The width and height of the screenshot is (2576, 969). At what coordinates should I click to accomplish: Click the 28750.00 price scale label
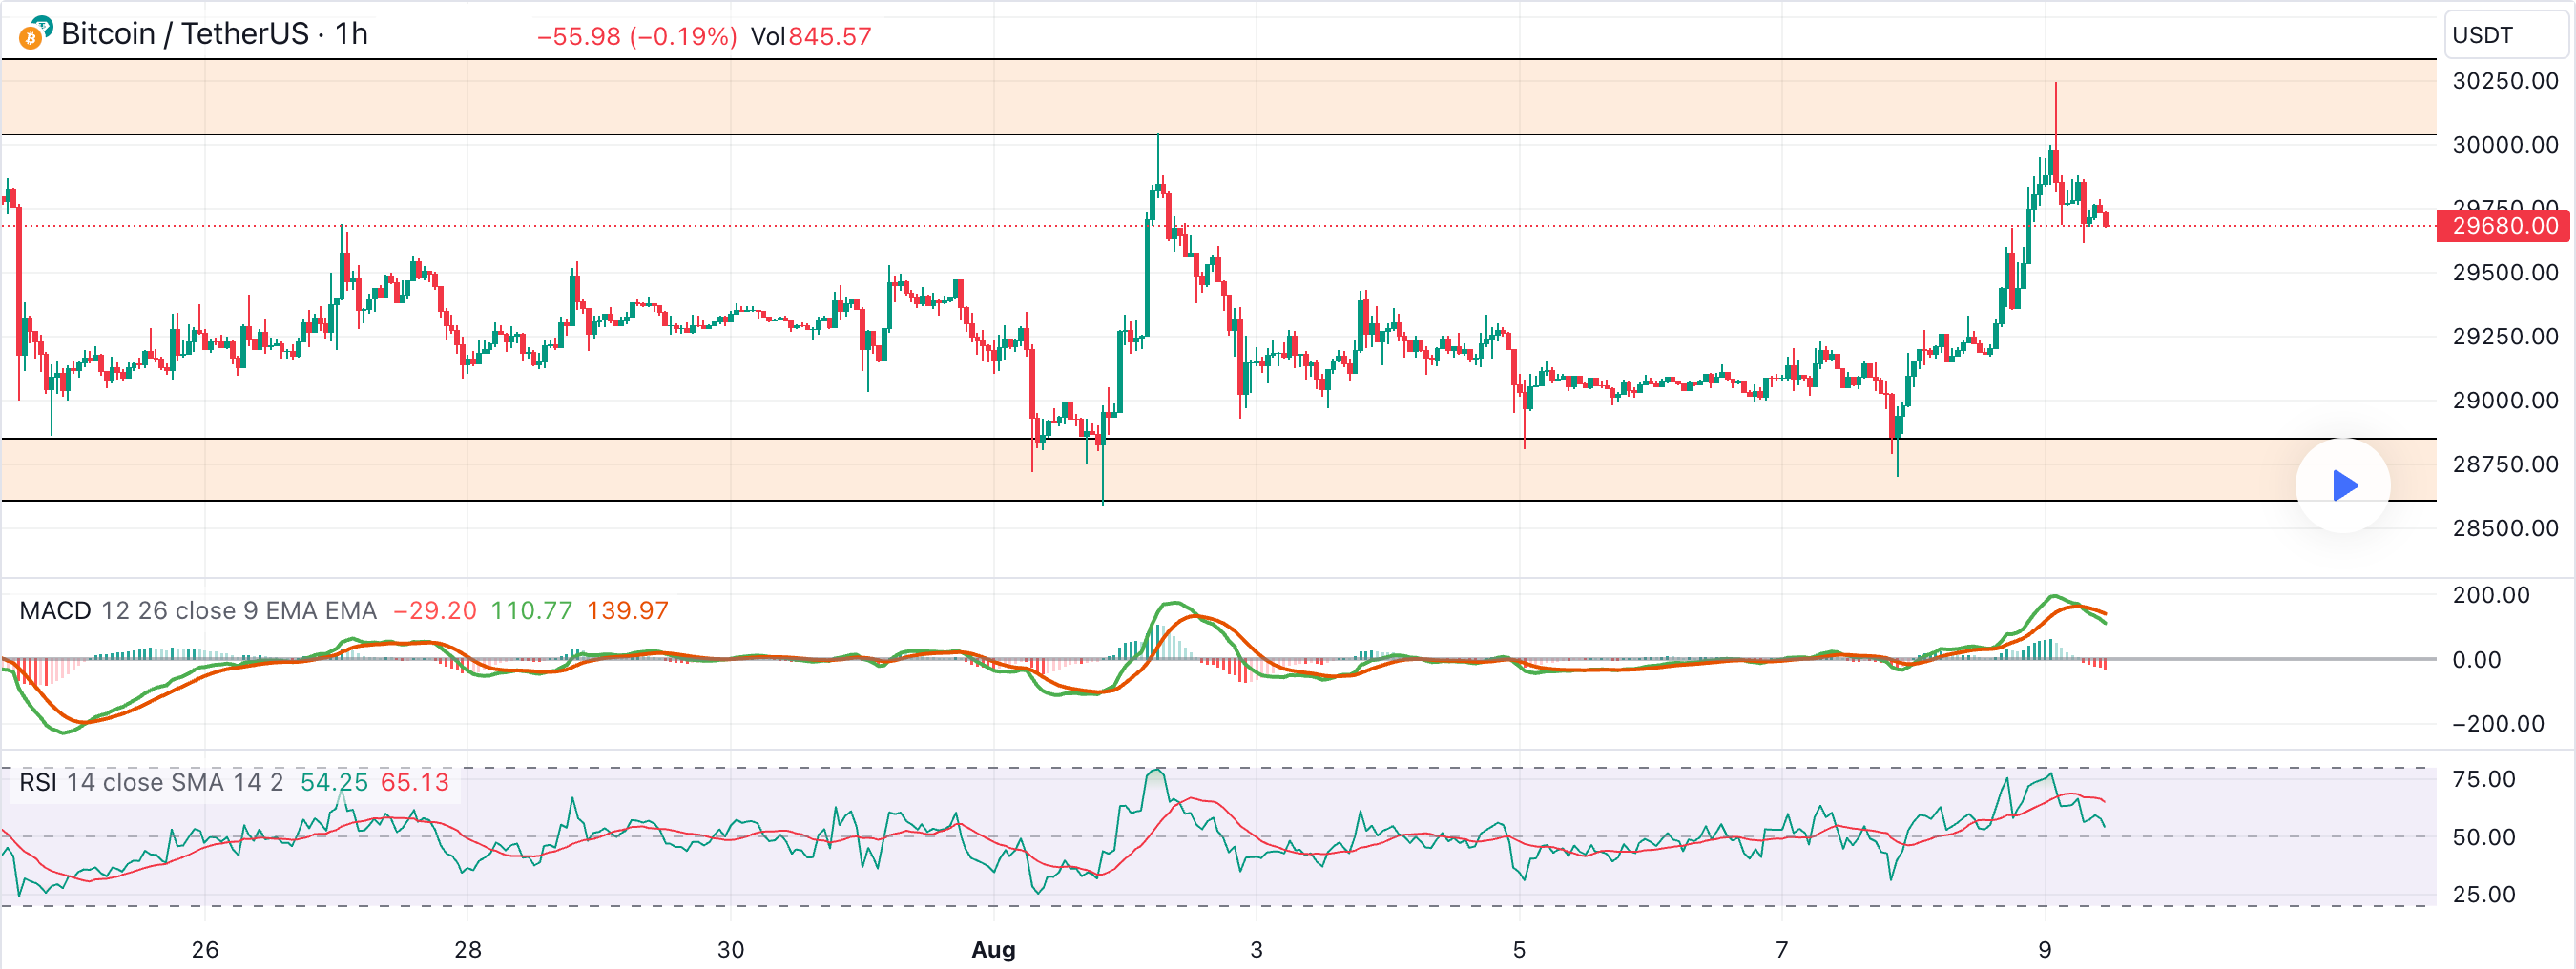[x=2505, y=464]
